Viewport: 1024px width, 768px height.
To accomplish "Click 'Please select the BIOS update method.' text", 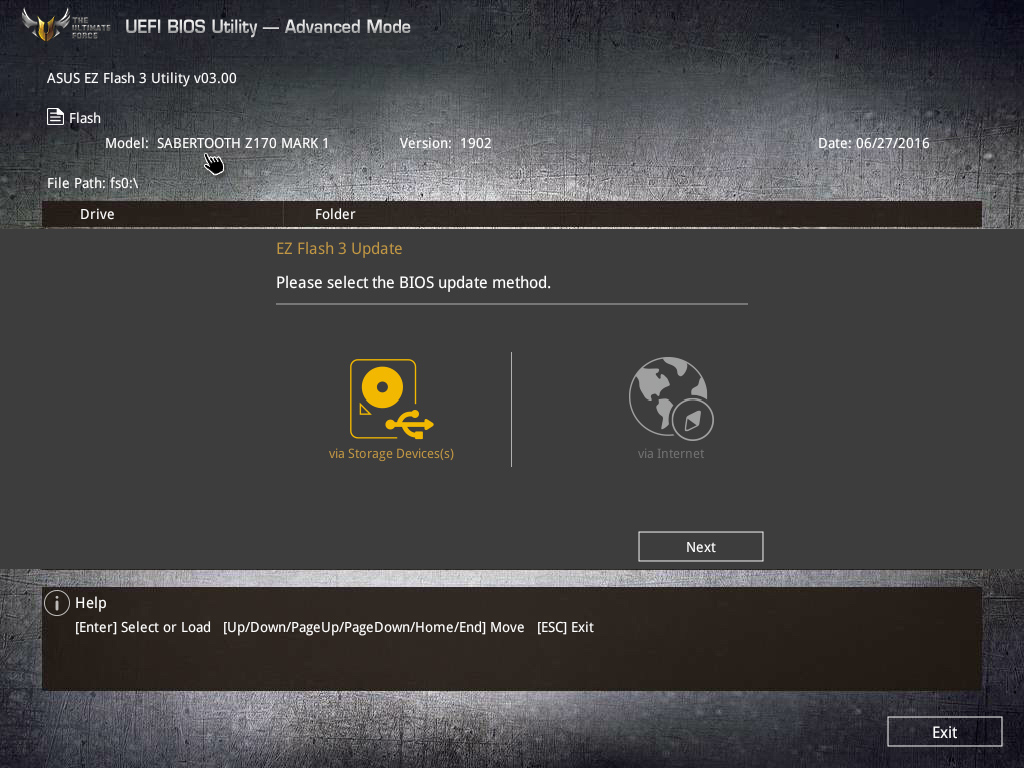I will (x=413, y=283).
